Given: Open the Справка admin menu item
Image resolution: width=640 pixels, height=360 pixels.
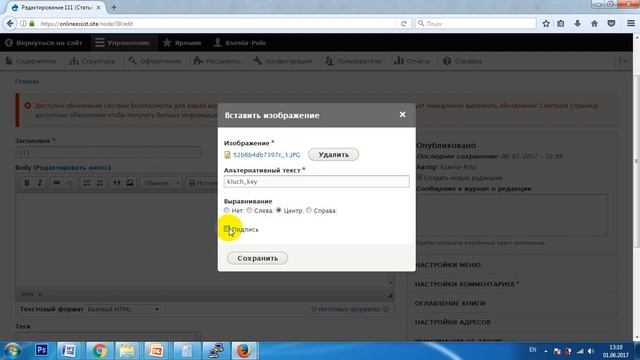Looking at the screenshot, I should (x=462, y=61).
